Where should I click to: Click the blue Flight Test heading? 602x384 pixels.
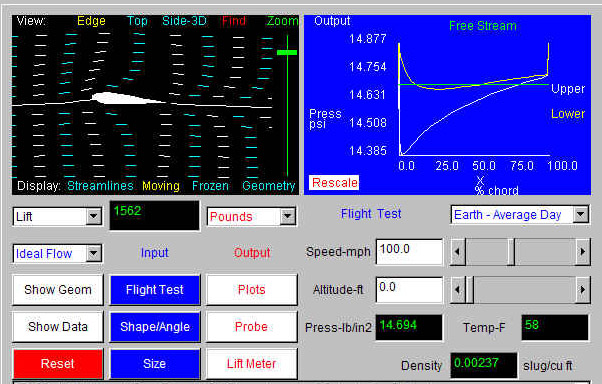point(371,214)
